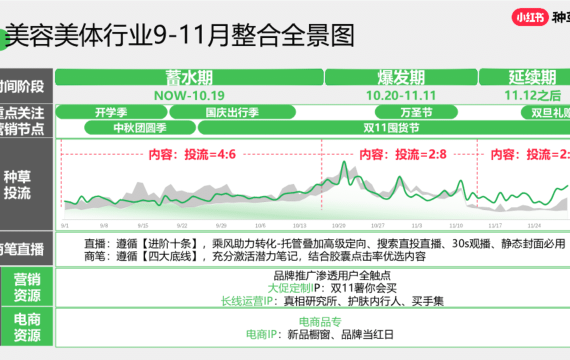The width and height of the screenshot is (570, 360).
Task: Click the 开学季 marketing node pill
Action: tap(111, 112)
